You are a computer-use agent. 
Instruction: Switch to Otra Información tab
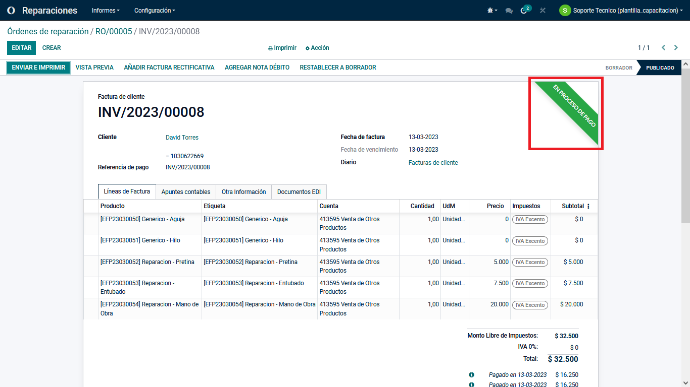(x=244, y=192)
